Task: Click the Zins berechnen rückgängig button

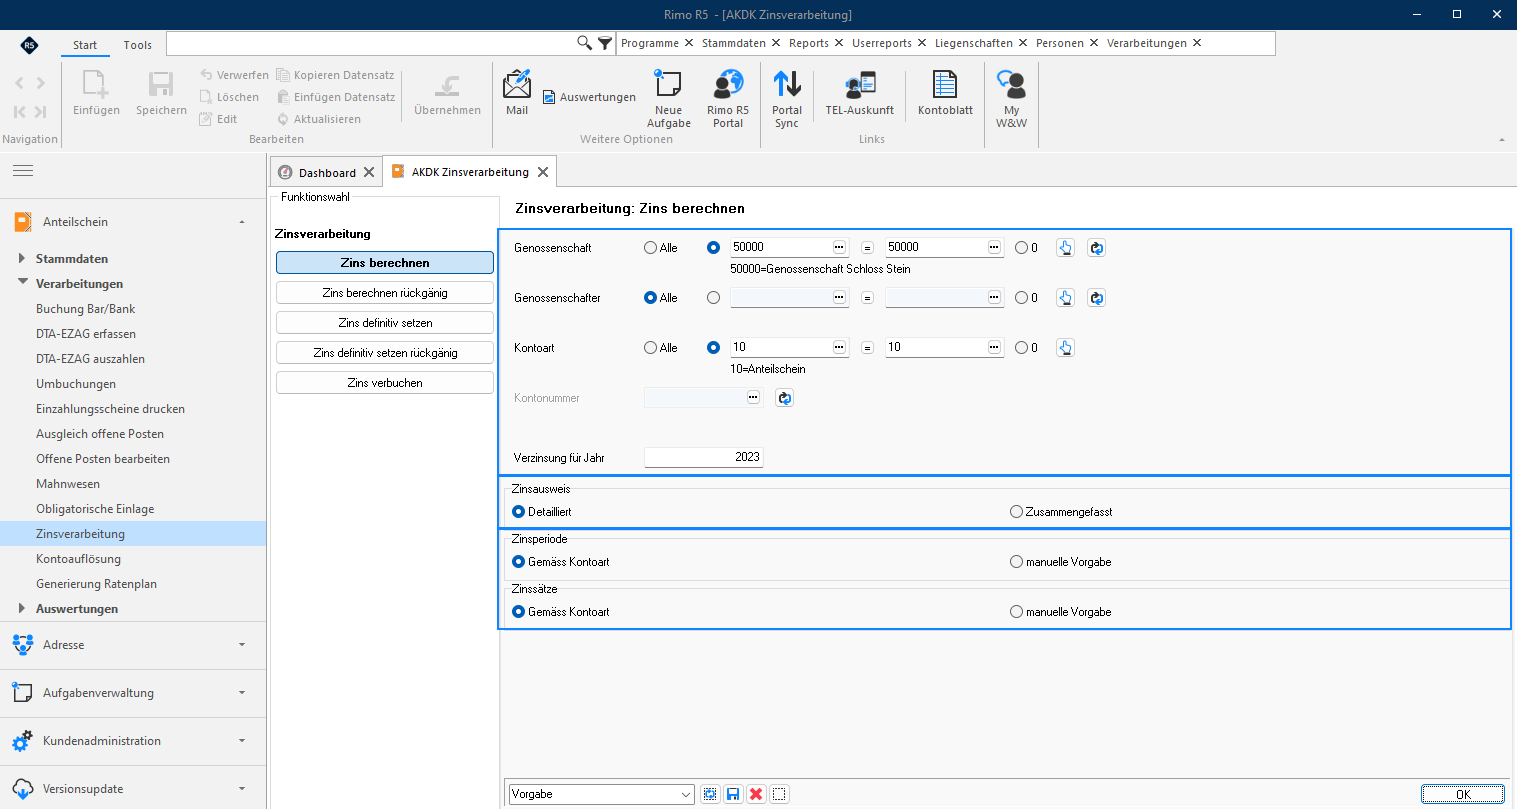Action: coord(385,293)
